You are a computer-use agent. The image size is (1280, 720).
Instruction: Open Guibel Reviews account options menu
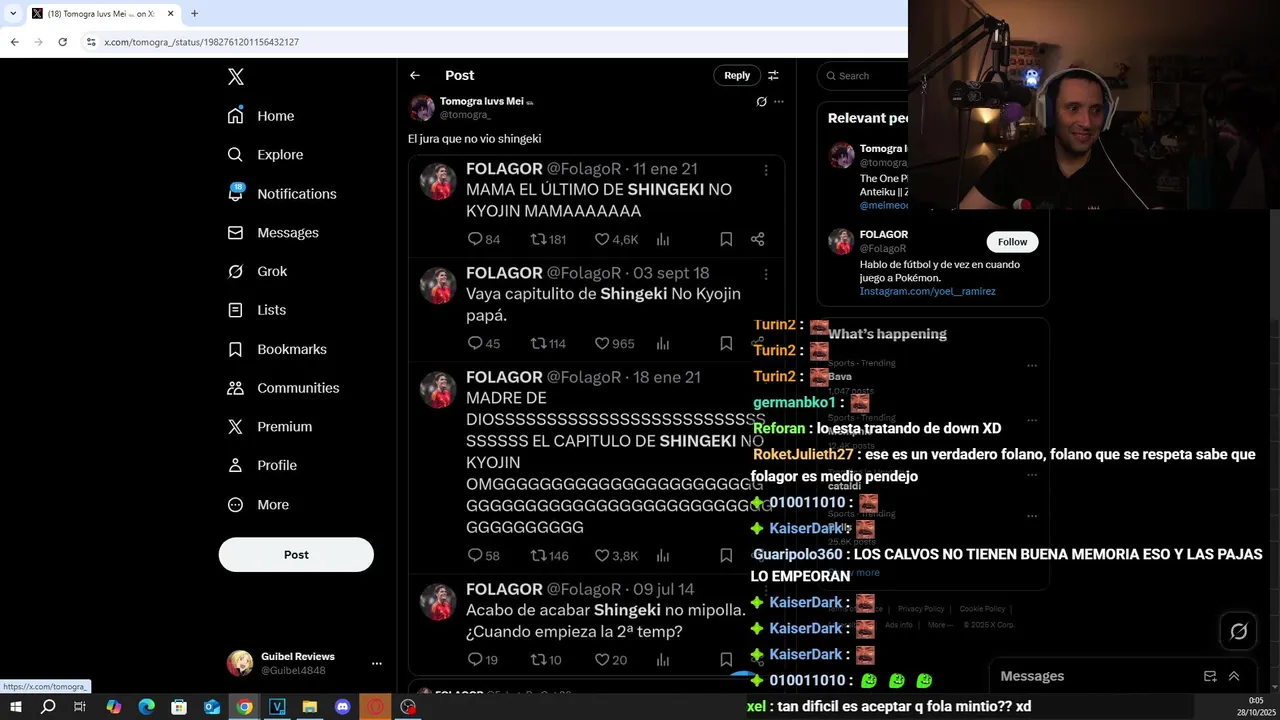pos(377,663)
